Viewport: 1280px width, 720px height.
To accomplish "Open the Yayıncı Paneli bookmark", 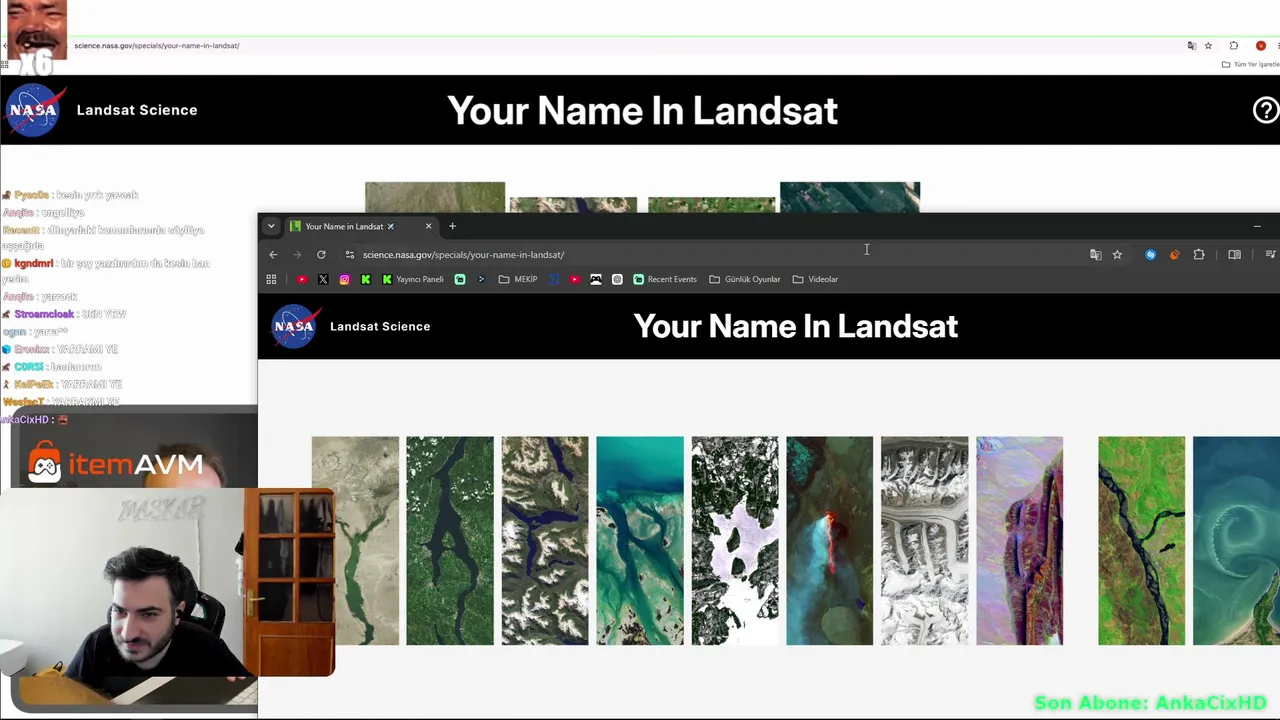I will 413,279.
